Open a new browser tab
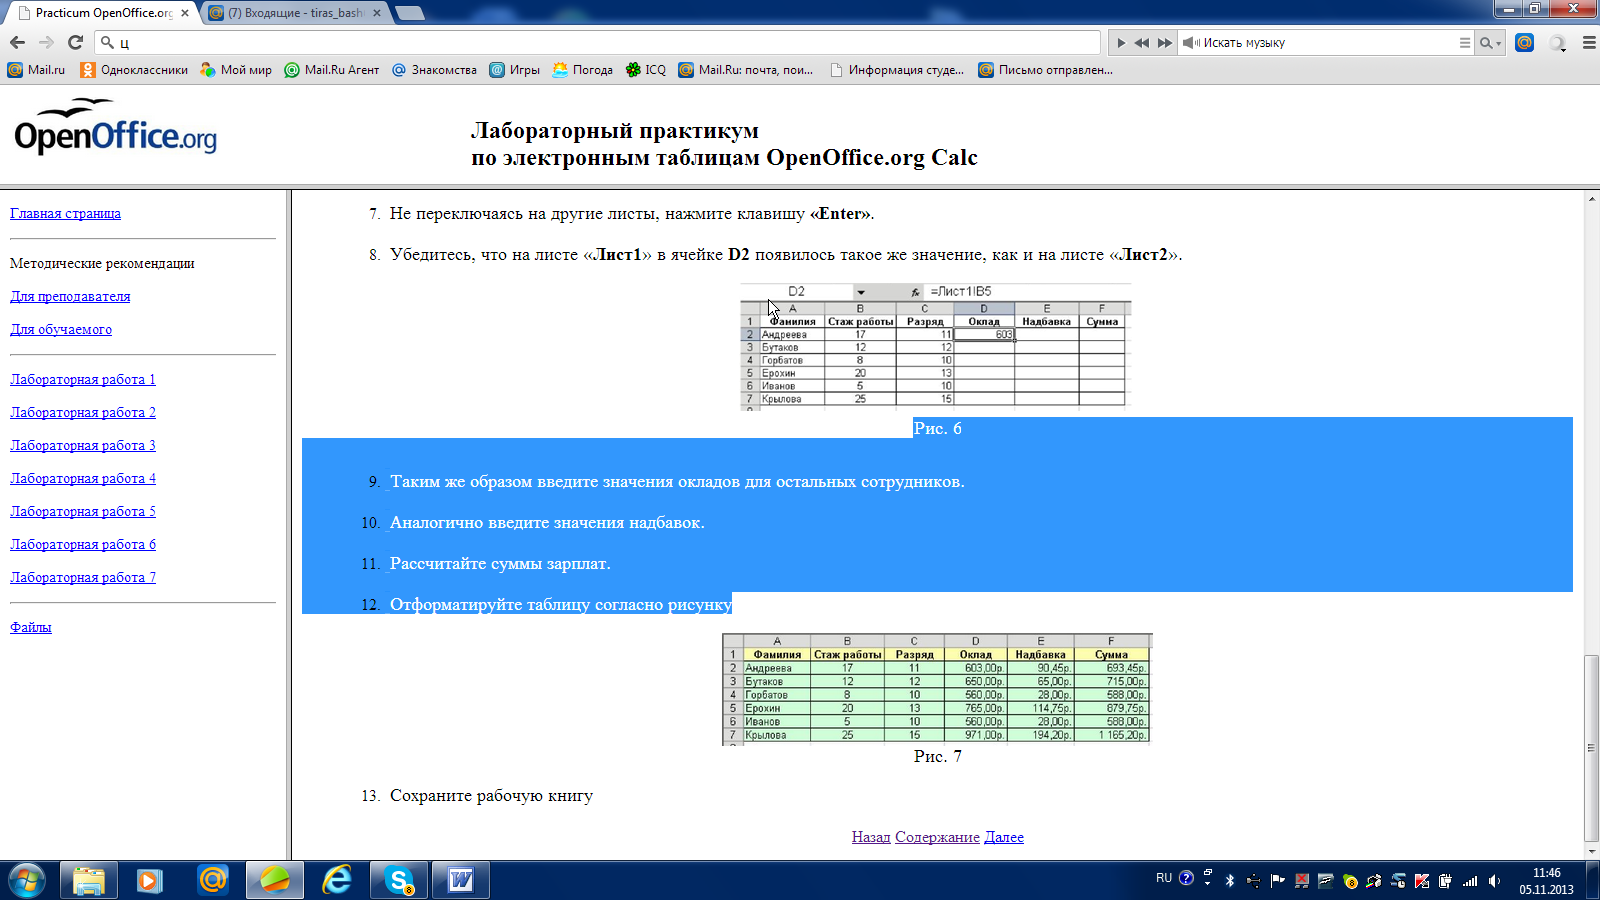This screenshot has width=1600, height=900. [410, 13]
